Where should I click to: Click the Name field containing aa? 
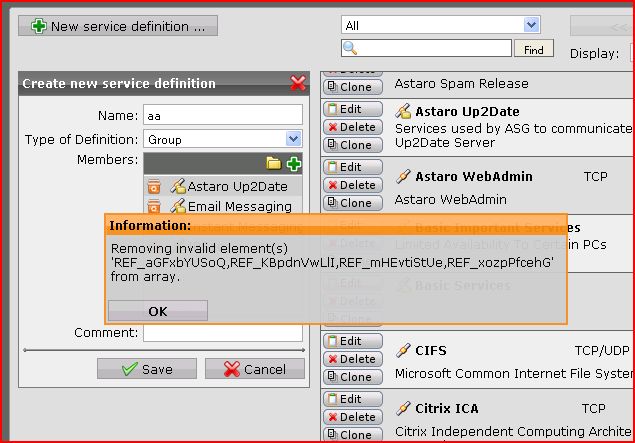coord(223,115)
